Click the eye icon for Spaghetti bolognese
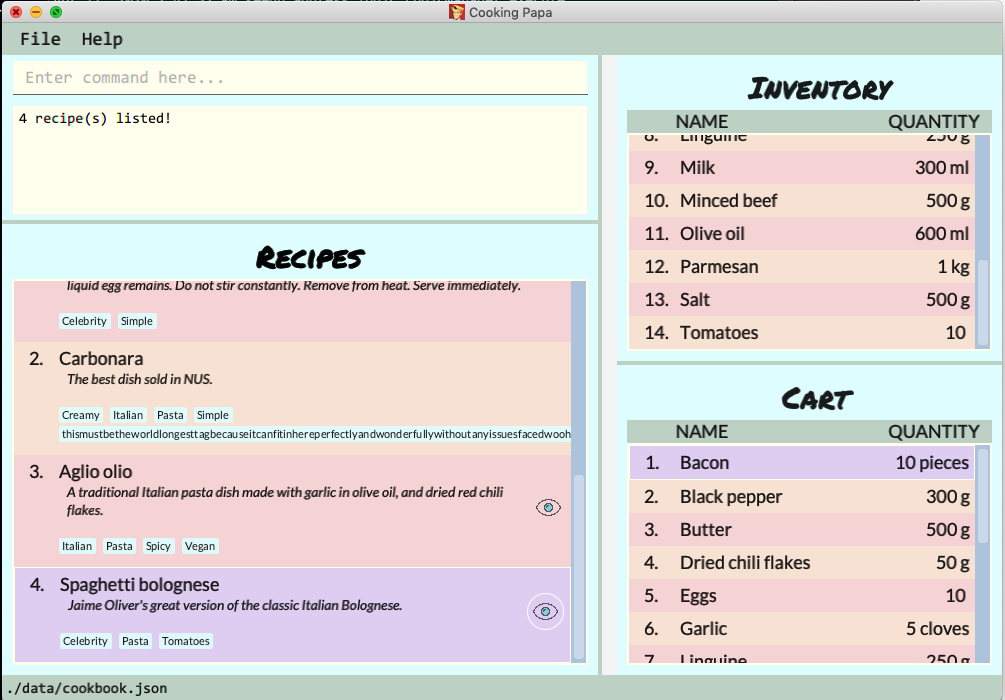This screenshot has width=1005, height=700. (545, 612)
